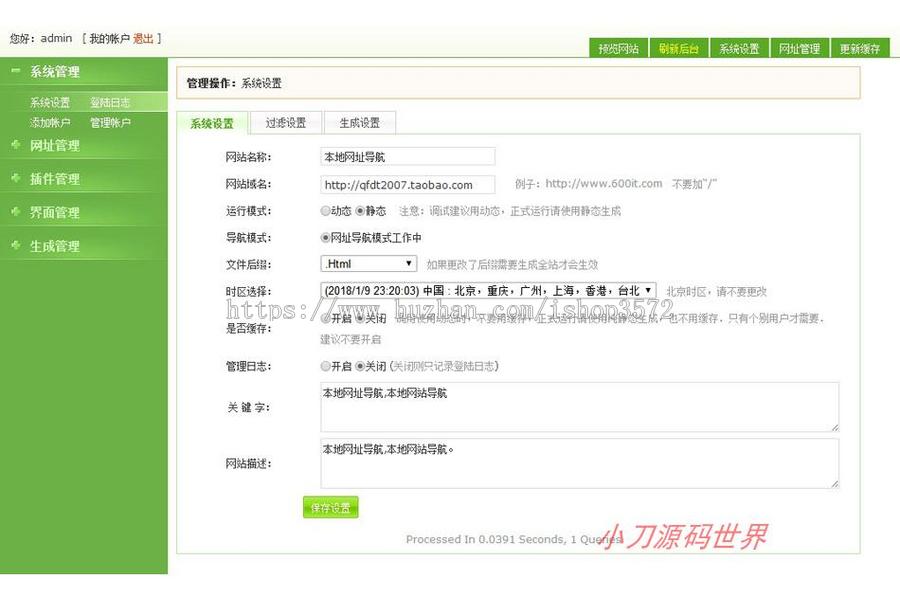900x615 pixels.
Task: Click the 保存设置 save button
Action: (330, 508)
